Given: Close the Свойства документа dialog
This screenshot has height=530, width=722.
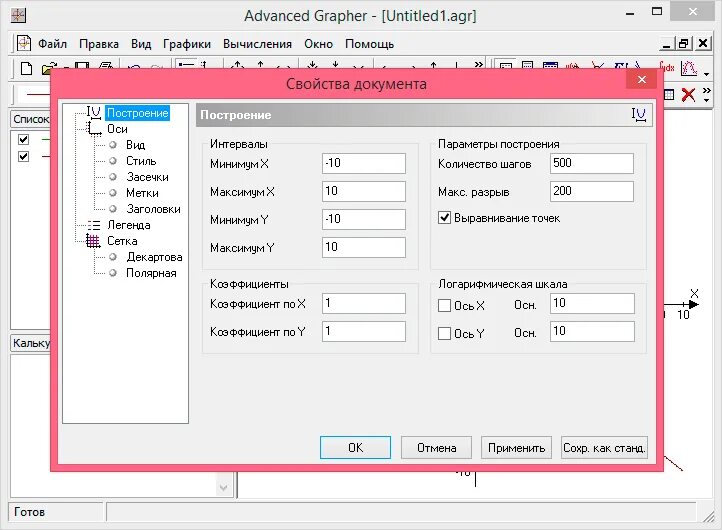Looking at the screenshot, I should tap(641, 80).
